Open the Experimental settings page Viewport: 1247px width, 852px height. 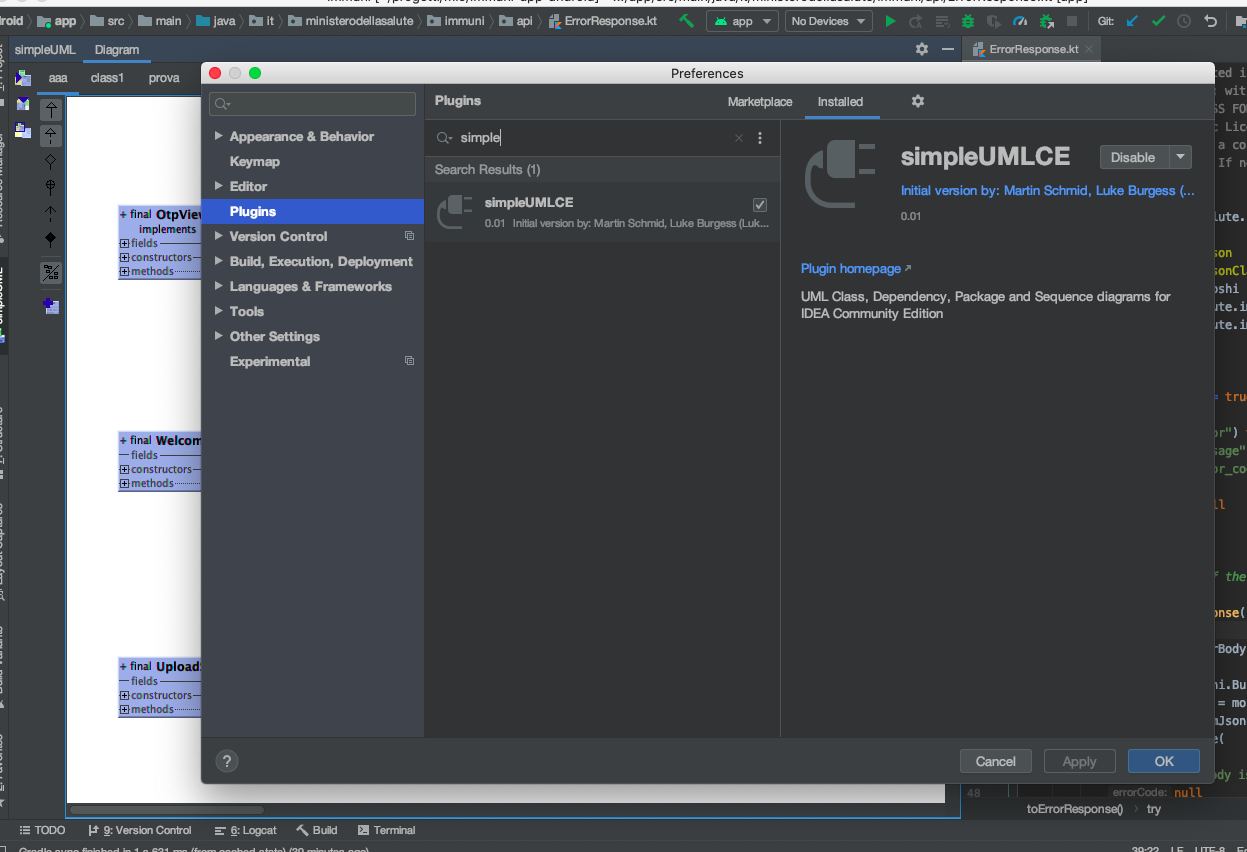(270, 361)
